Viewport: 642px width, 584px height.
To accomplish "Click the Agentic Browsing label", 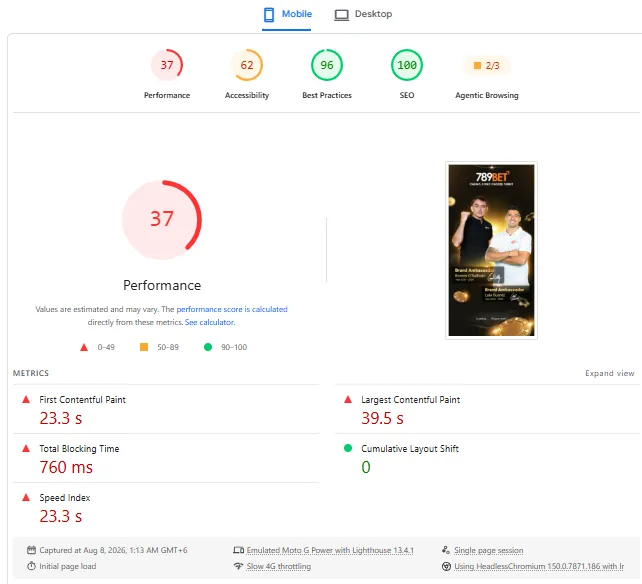I will coord(487,95).
